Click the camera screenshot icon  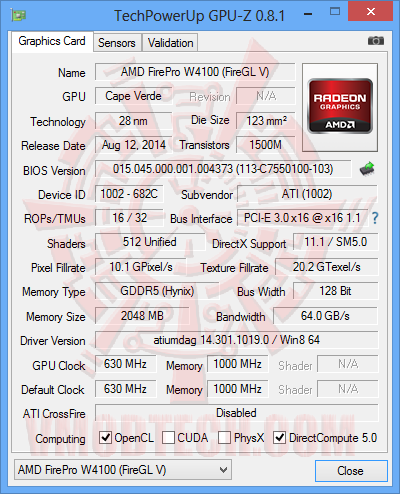[x=376, y=41]
